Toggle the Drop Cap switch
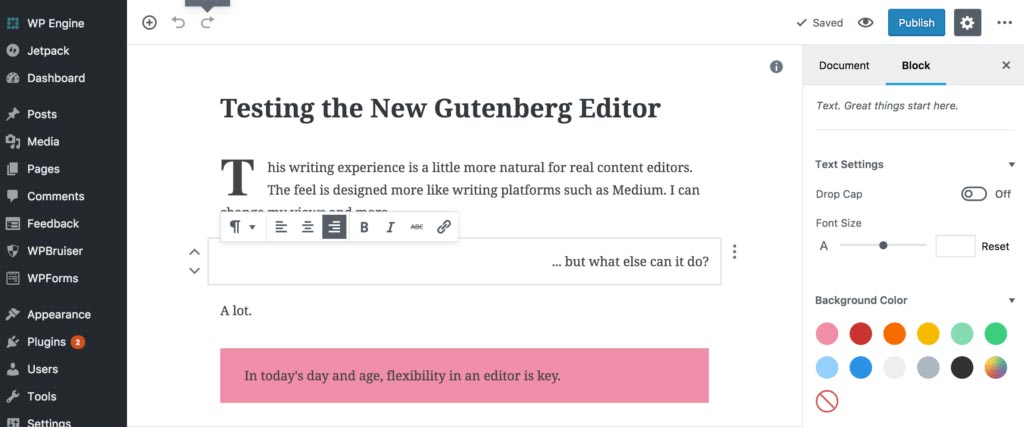The width and height of the screenshot is (1024, 427). click(x=974, y=194)
